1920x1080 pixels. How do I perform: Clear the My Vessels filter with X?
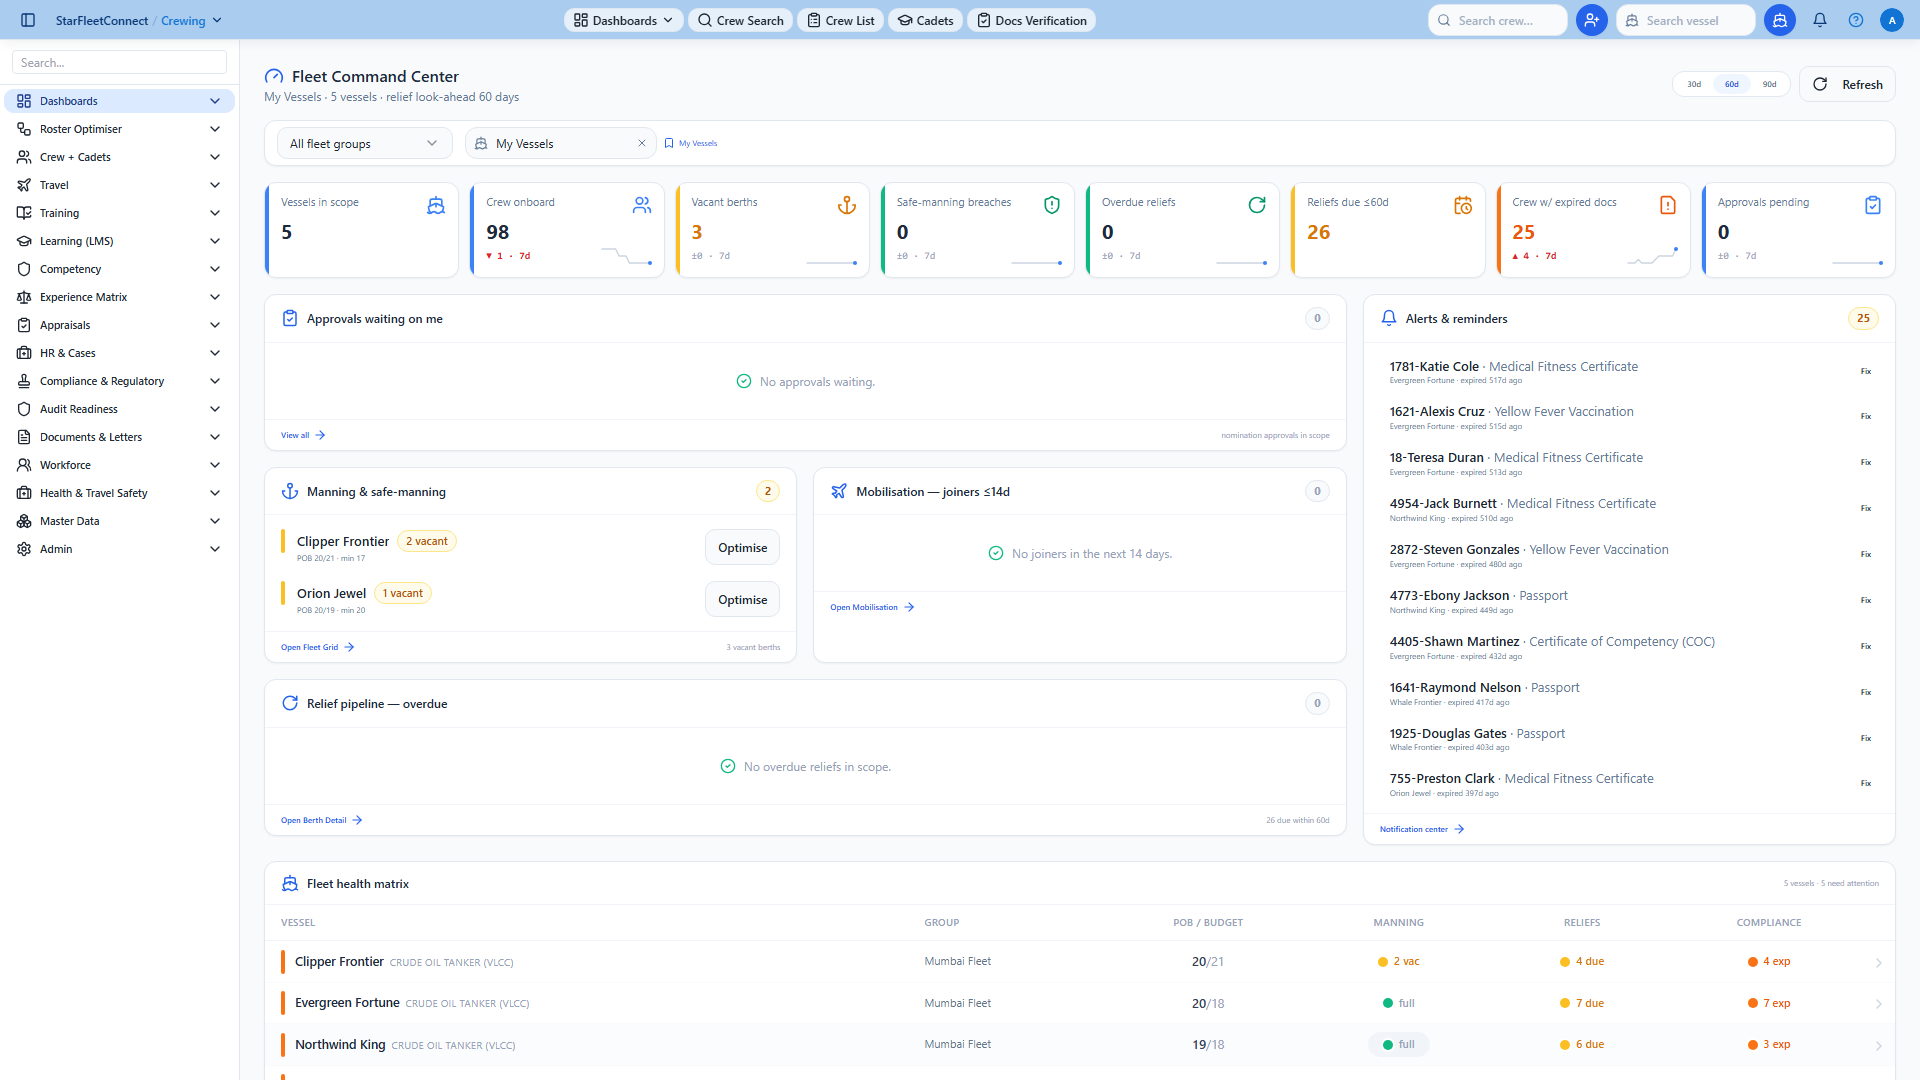pyautogui.click(x=642, y=143)
